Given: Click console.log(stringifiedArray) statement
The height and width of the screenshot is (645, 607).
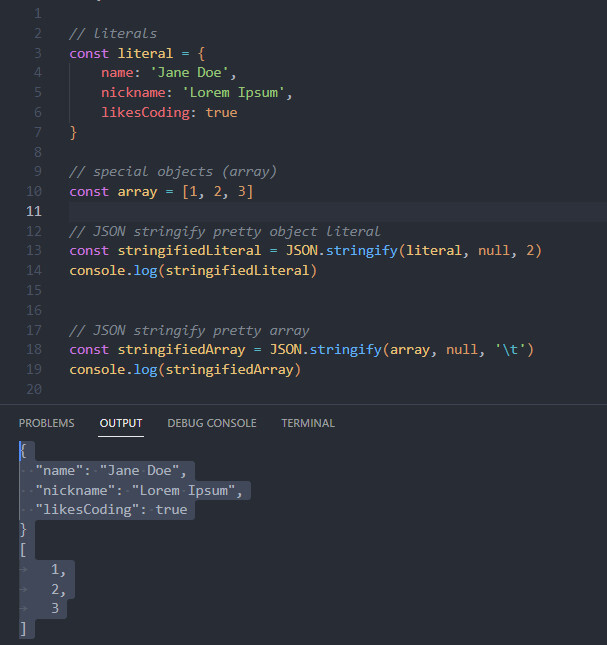Looking at the screenshot, I should point(185,369).
